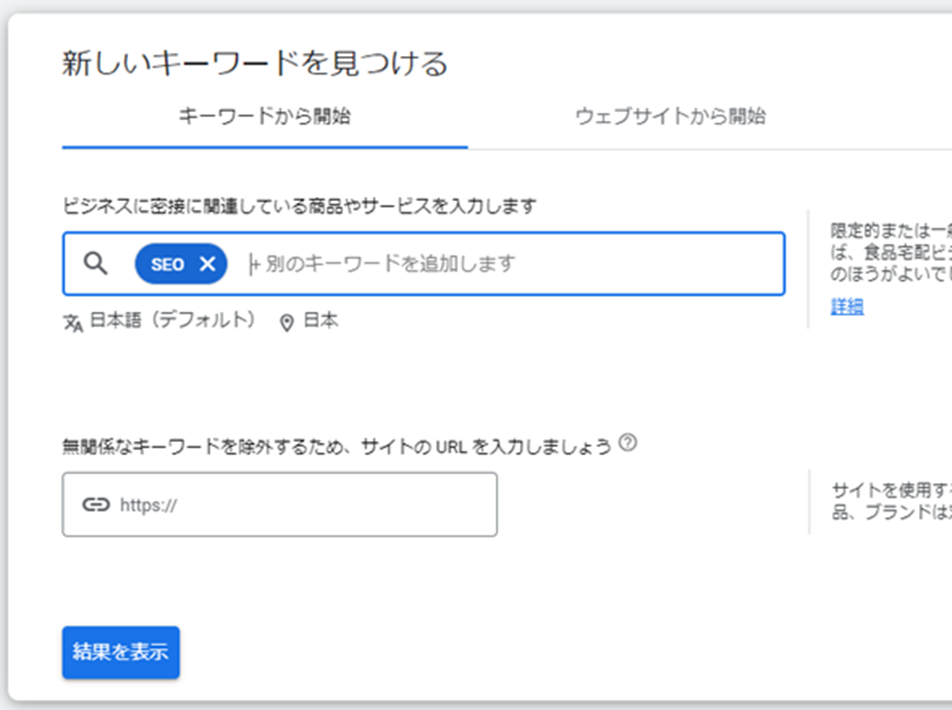The height and width of the screenshot is (710, 952).
Task: Click the 結果を表示 button
Action: [121, 652]
